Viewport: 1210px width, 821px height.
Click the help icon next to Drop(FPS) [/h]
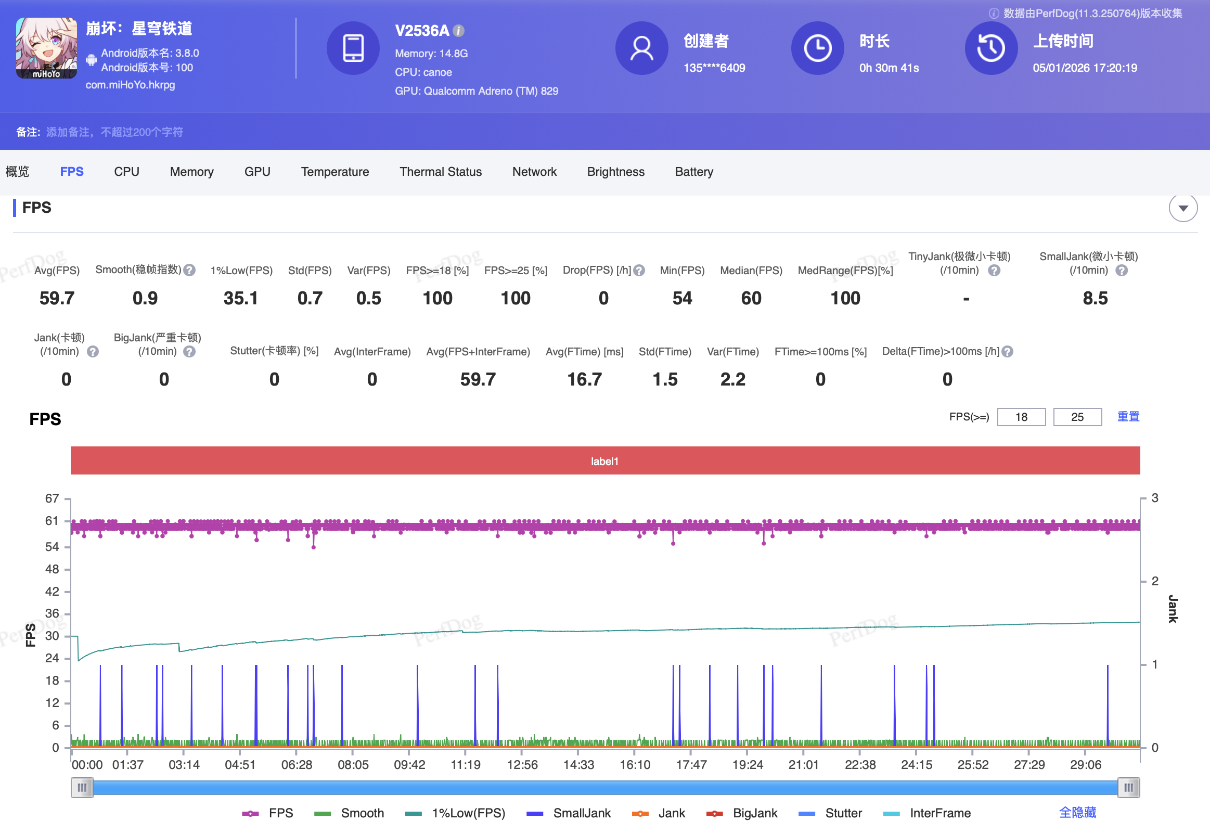pyautogui.click(x=639, y=271)
